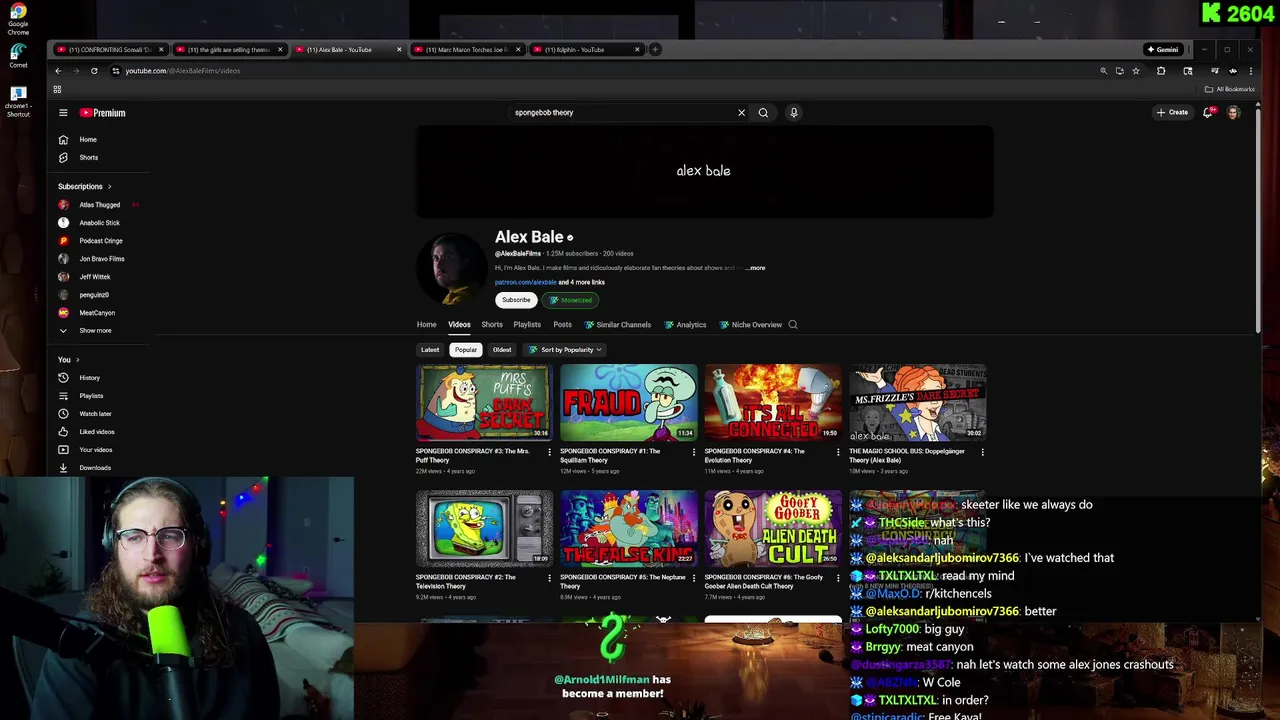1280x720 pixels.
Task: Switch to channel Playlists tab
Action: coord(527,325)
